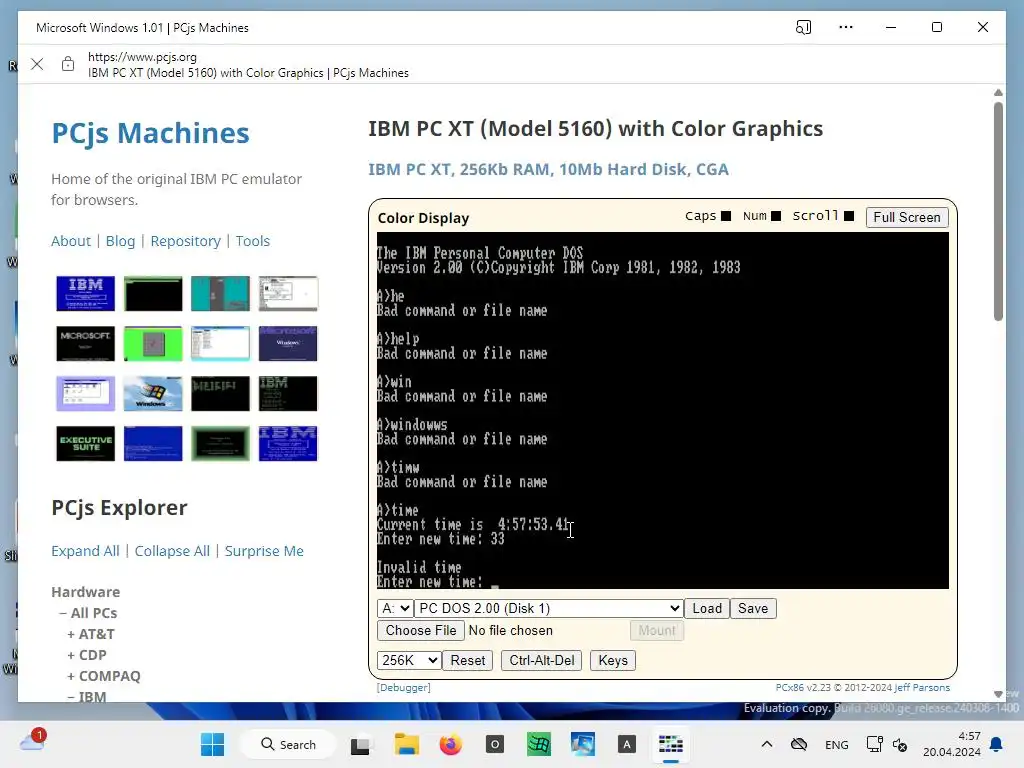Open the blue IBM logo machine thumbnail

point(86,293)
